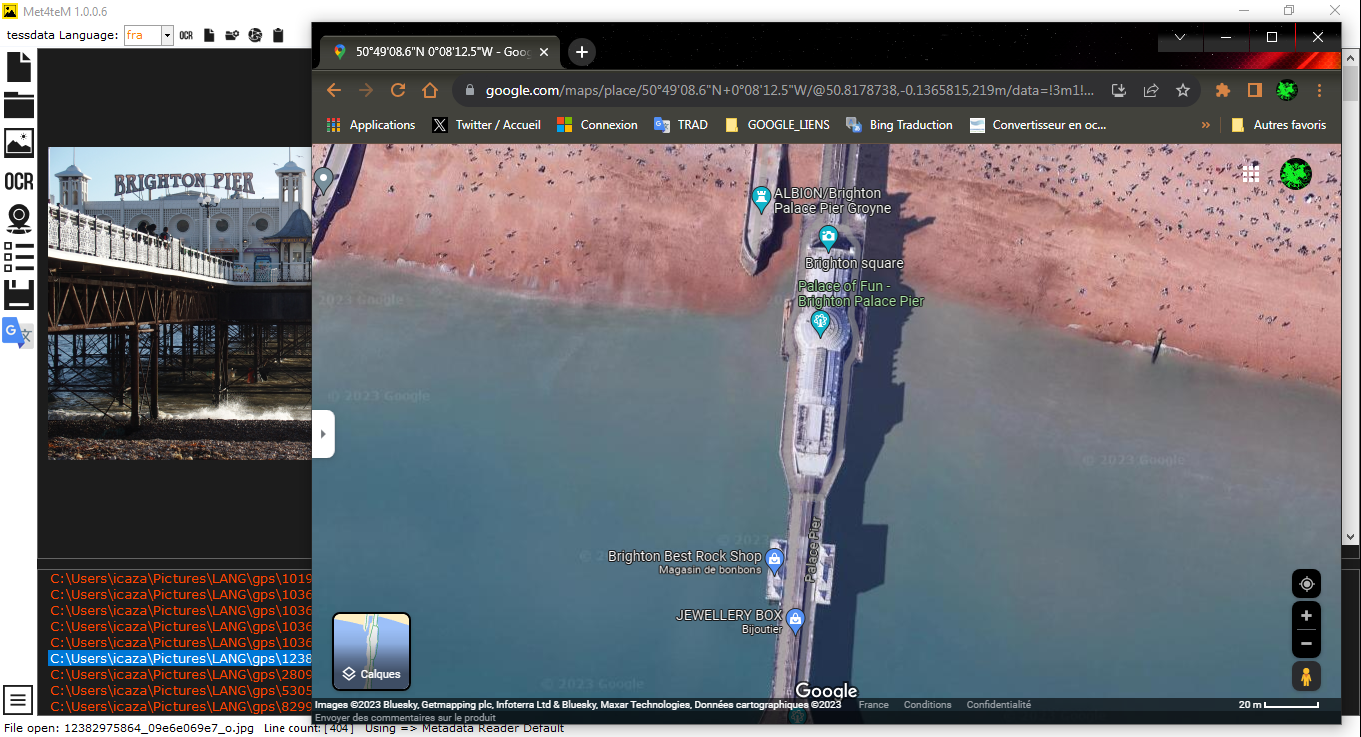The image size is (1361, 737).
Task: Open Chrome three-dot menu
Action: tap(1320, 90)
